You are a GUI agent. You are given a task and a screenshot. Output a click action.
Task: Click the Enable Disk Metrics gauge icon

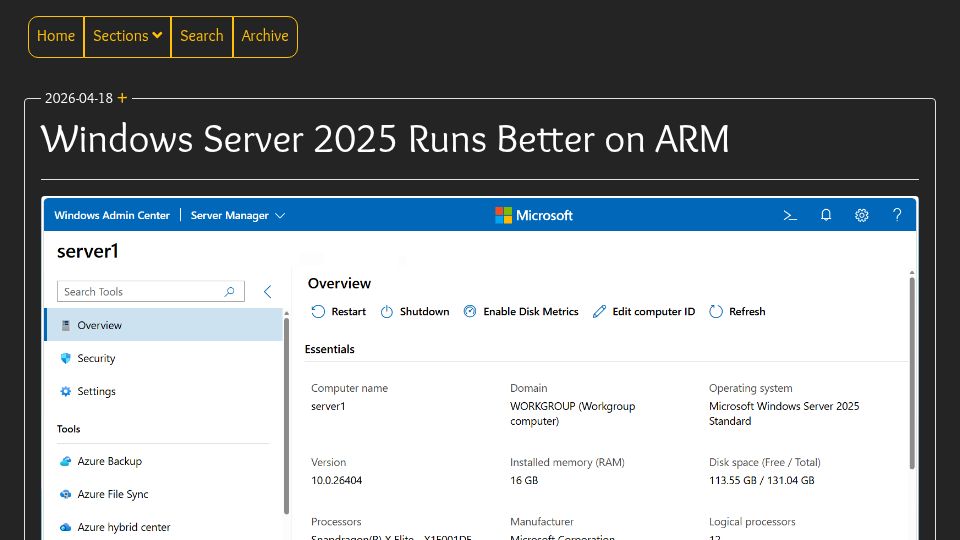[470, 312]
